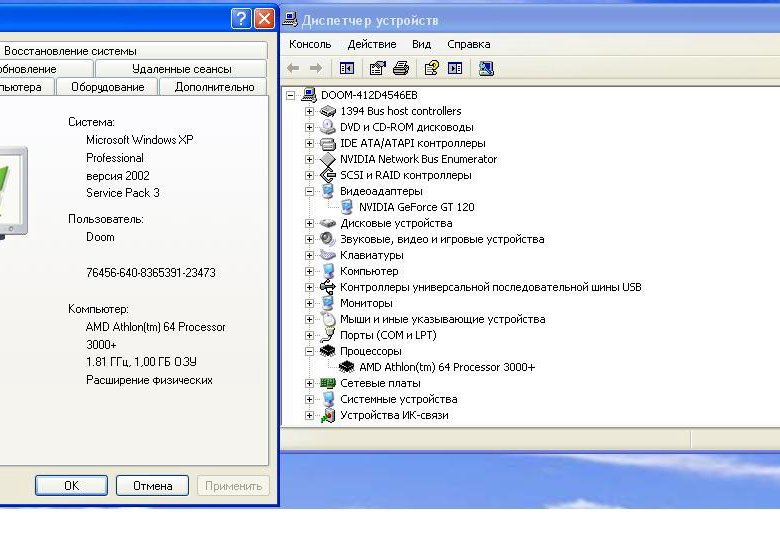Image resolution: width=780 pixels, height=540 pixels.
Task: Click the help question mark title button
Action: click(241, 19)
